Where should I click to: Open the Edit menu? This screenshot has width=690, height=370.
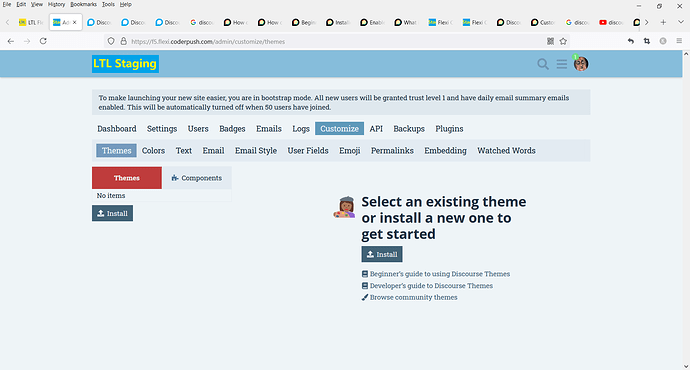[x=21, y=4]
